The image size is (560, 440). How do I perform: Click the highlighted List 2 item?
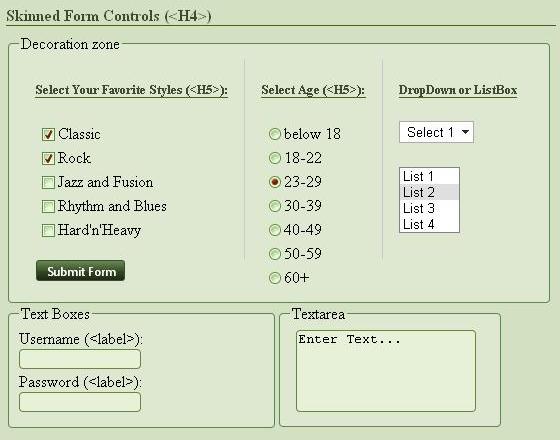(x=429, y=192)
